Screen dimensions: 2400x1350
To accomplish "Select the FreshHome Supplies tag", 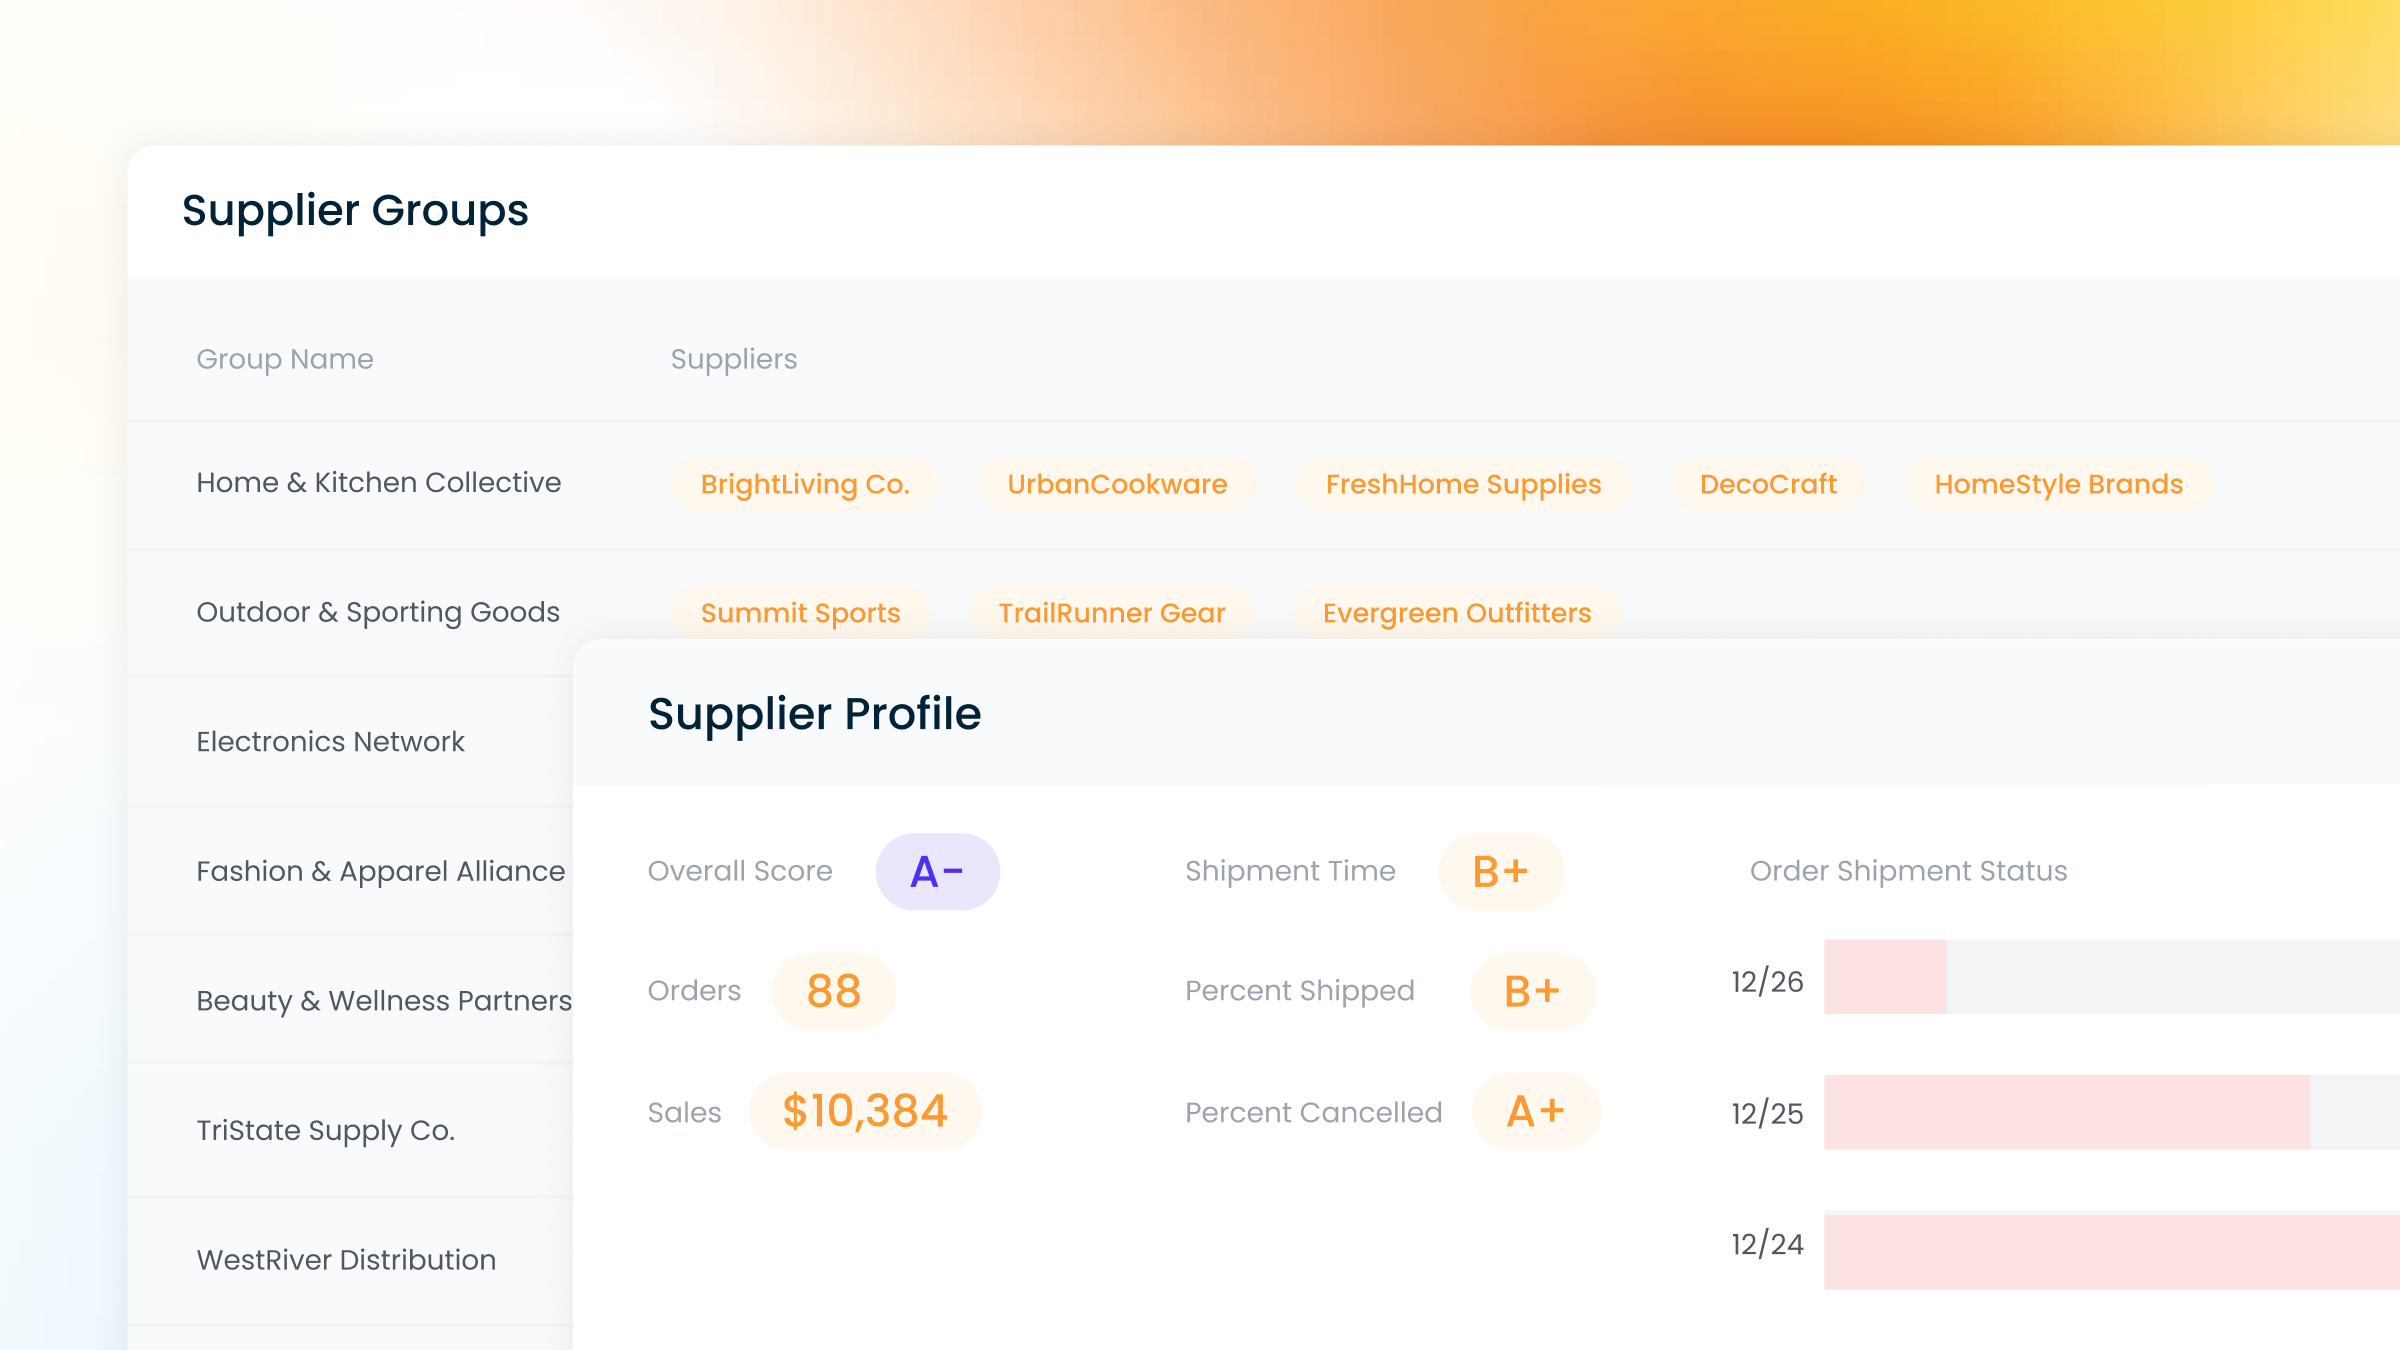I will (1463, 485).
